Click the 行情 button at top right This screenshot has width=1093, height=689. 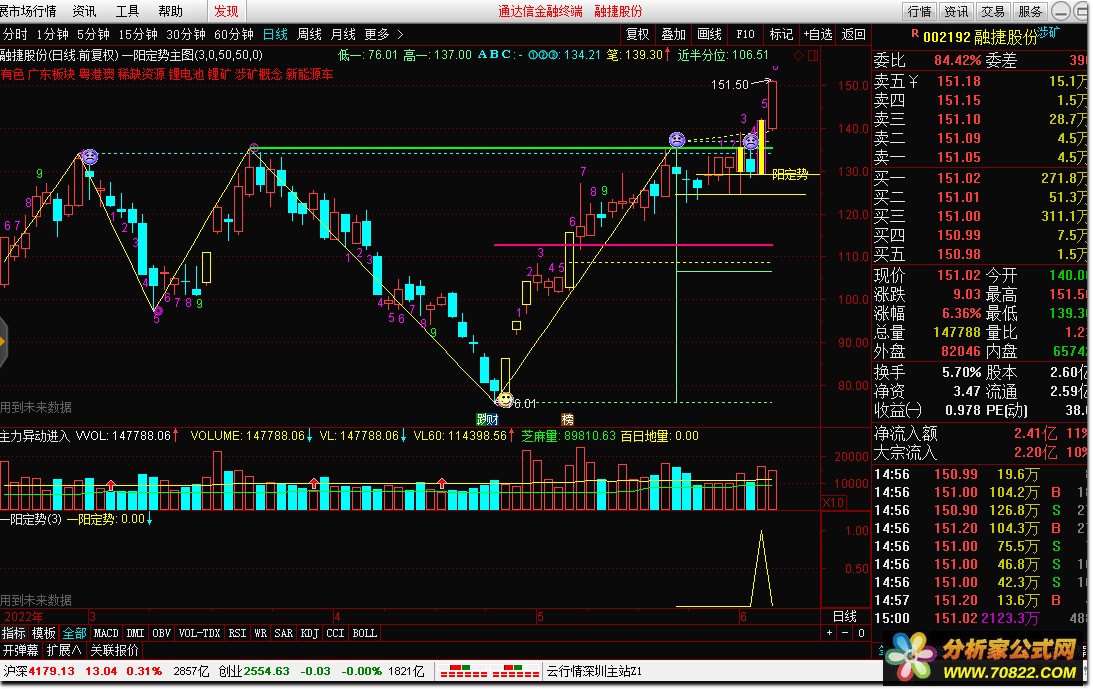[x=919, y=11]
